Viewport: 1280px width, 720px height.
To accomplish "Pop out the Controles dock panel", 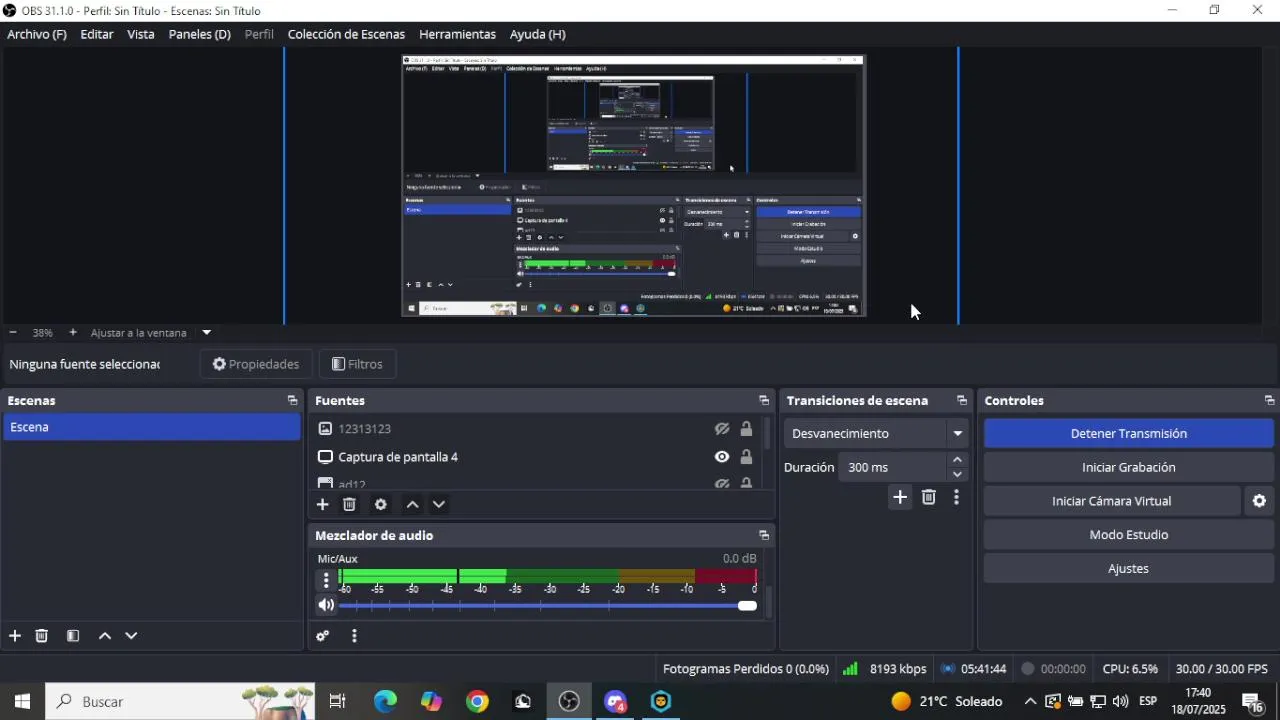I will click(x=1269, y=400).
